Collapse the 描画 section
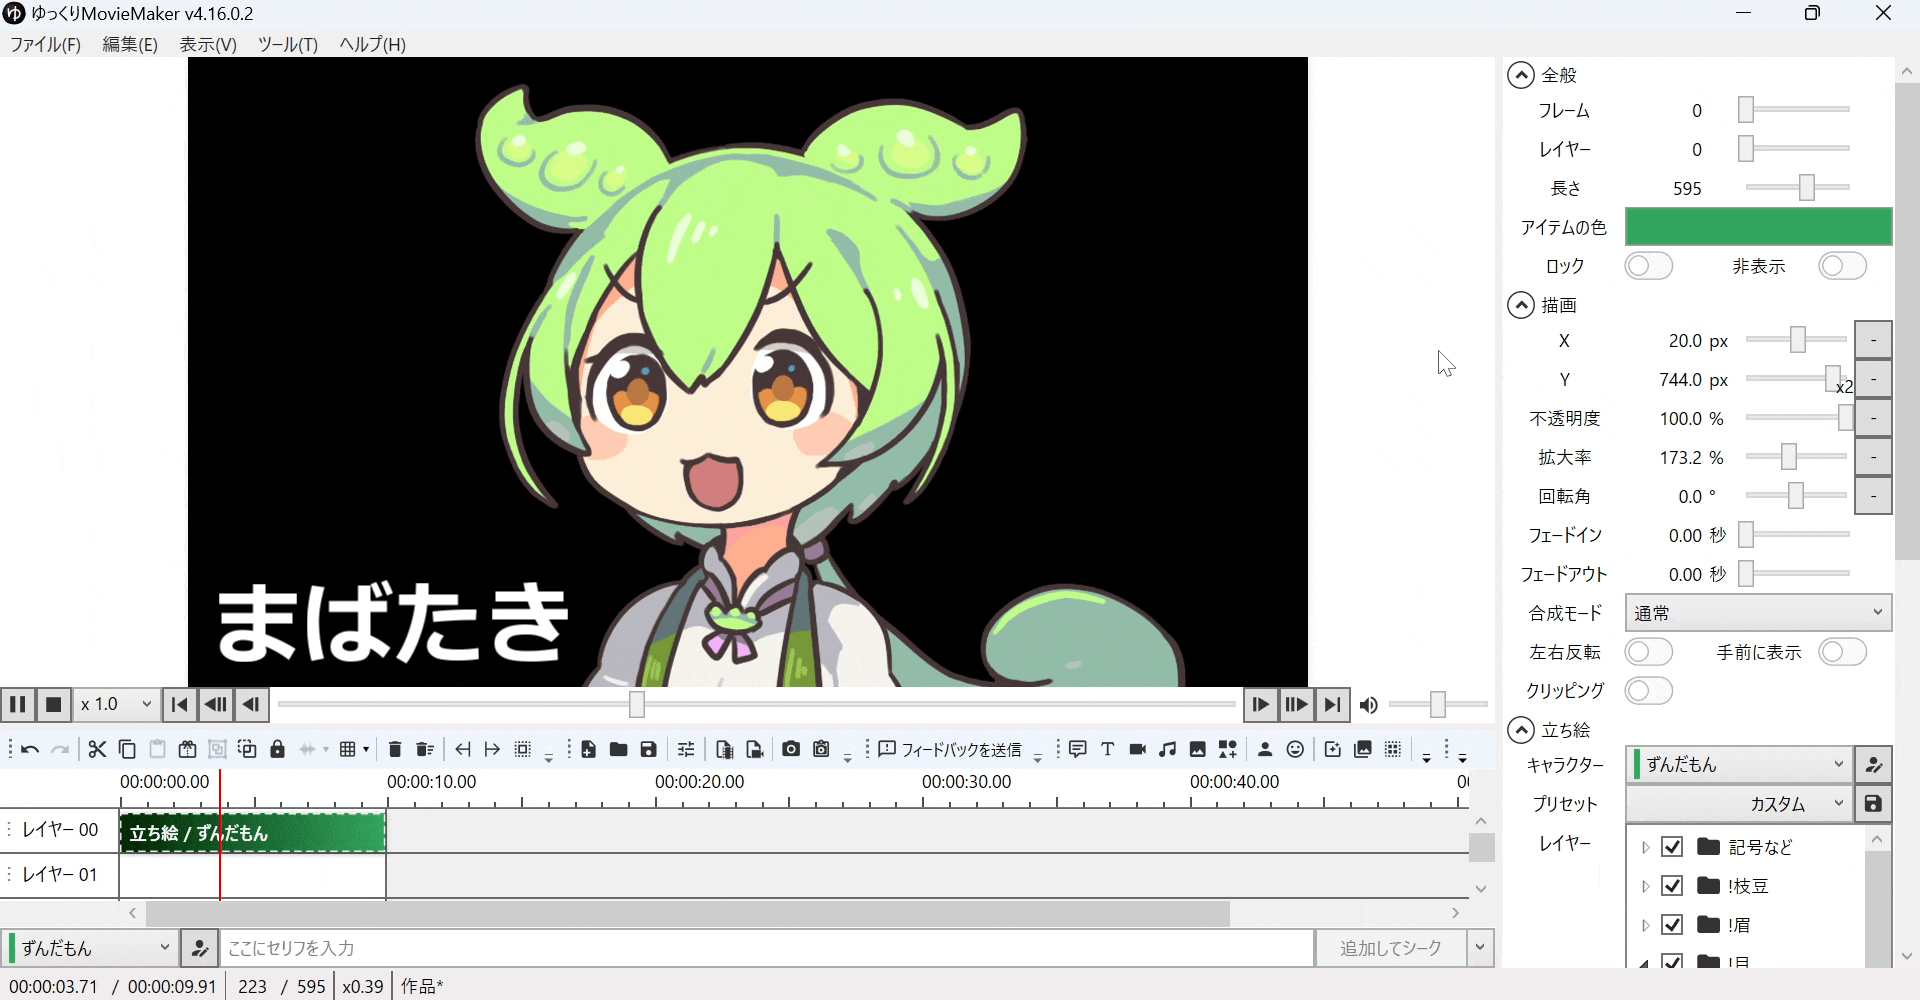 (x=1521, y=305)
